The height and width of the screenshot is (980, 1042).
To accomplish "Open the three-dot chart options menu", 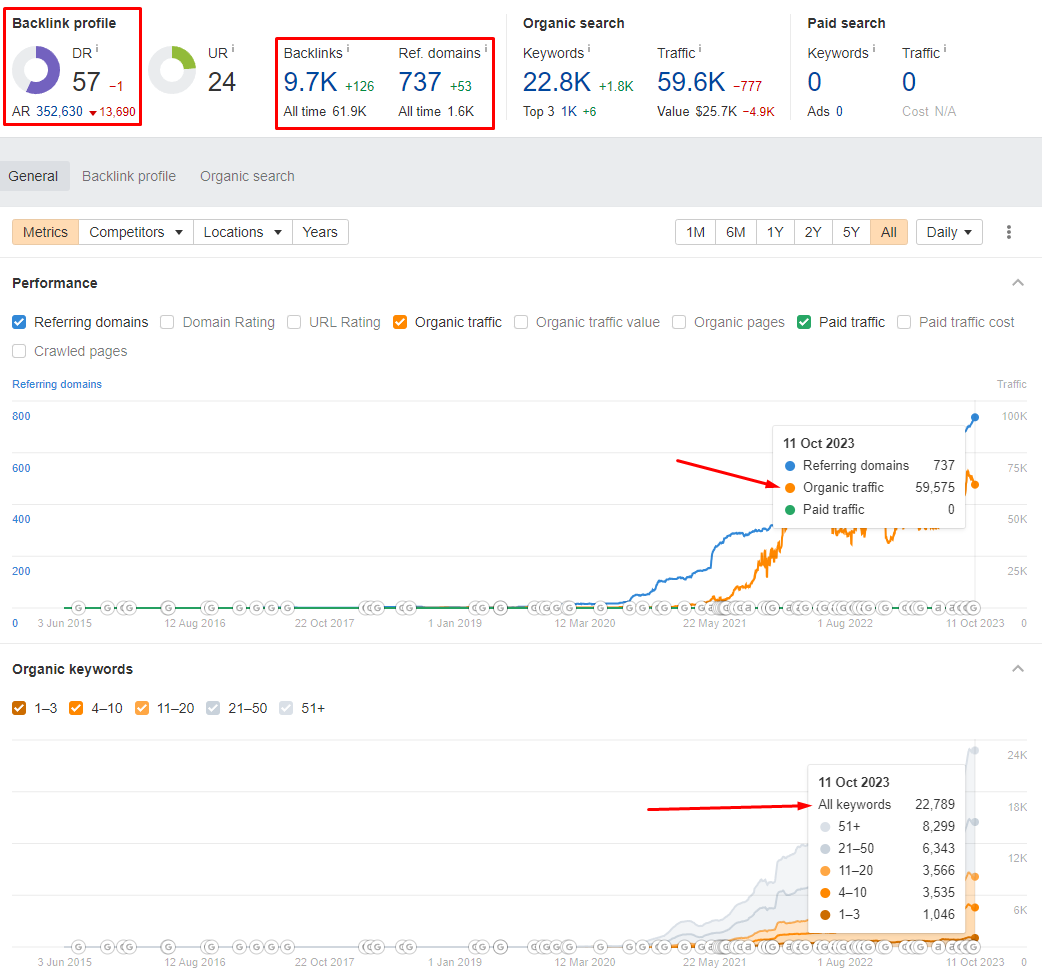I will pyautogui.click(x=1009, y=232).
